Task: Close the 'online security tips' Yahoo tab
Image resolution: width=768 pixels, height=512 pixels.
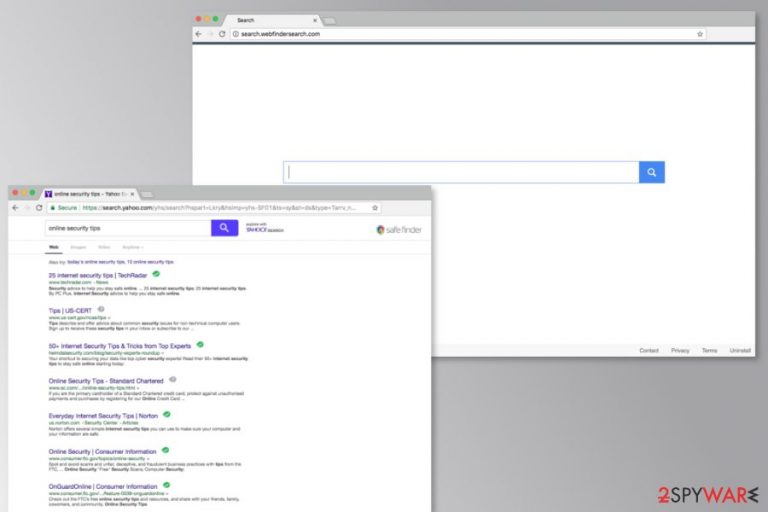Action: point(132,194)
